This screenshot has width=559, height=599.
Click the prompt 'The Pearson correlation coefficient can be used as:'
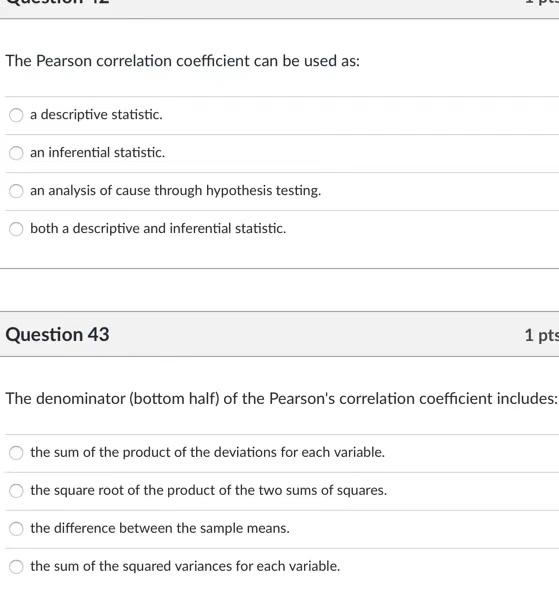(x=183, y=61)
